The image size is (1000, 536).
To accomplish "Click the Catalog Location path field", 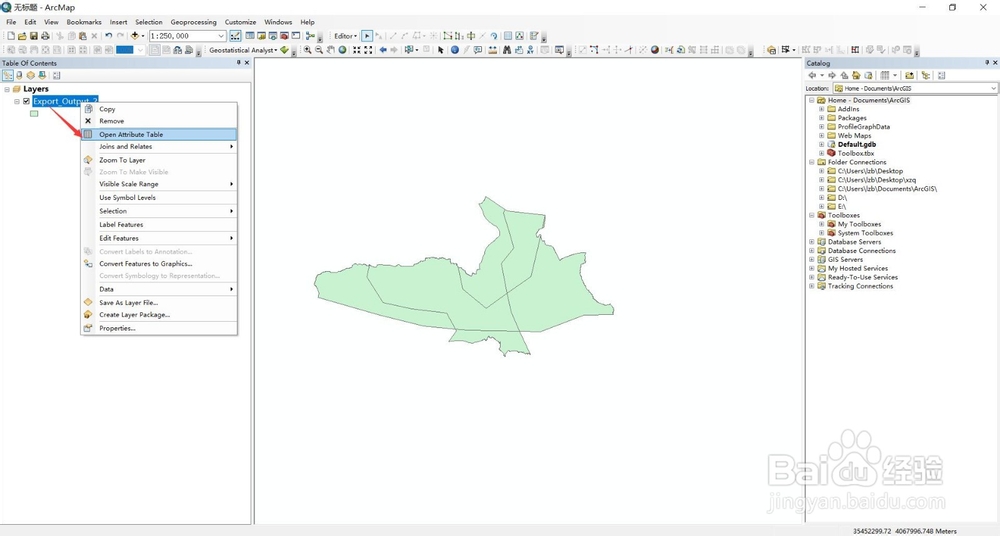I will (x=915, y=89).
